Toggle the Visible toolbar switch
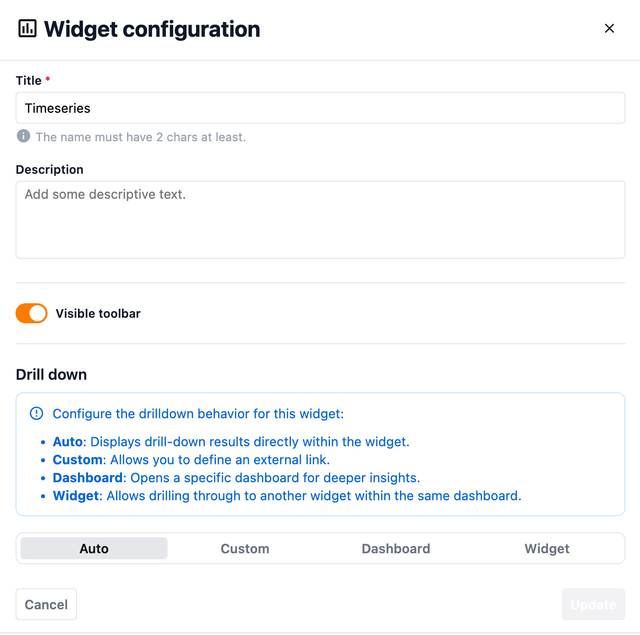The image size is (640, 635). [x=32, y=313]
